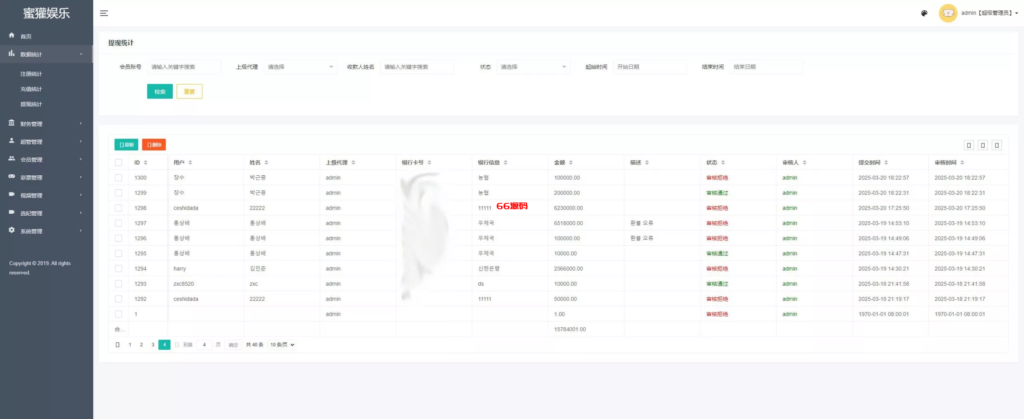1024x419 pixels.
Task: Sort table by the 审核时间 column arrows
Action: (961, 163)
